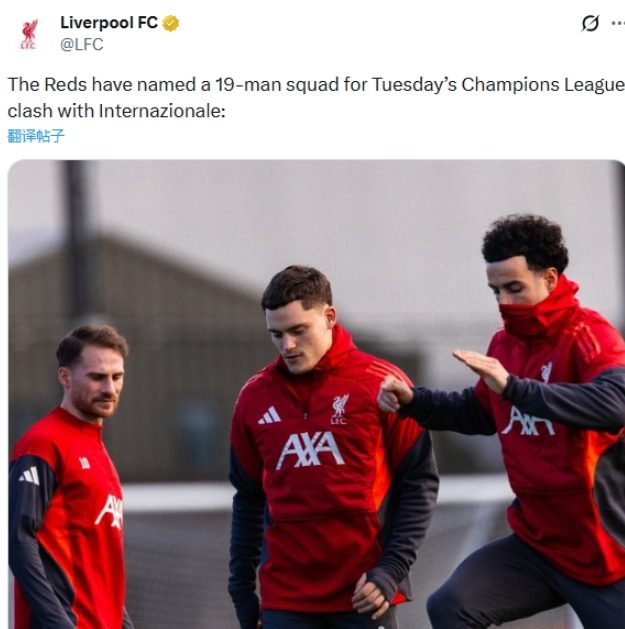Click the Adidas logo on left player's sleeve

(x=30, y=476)
